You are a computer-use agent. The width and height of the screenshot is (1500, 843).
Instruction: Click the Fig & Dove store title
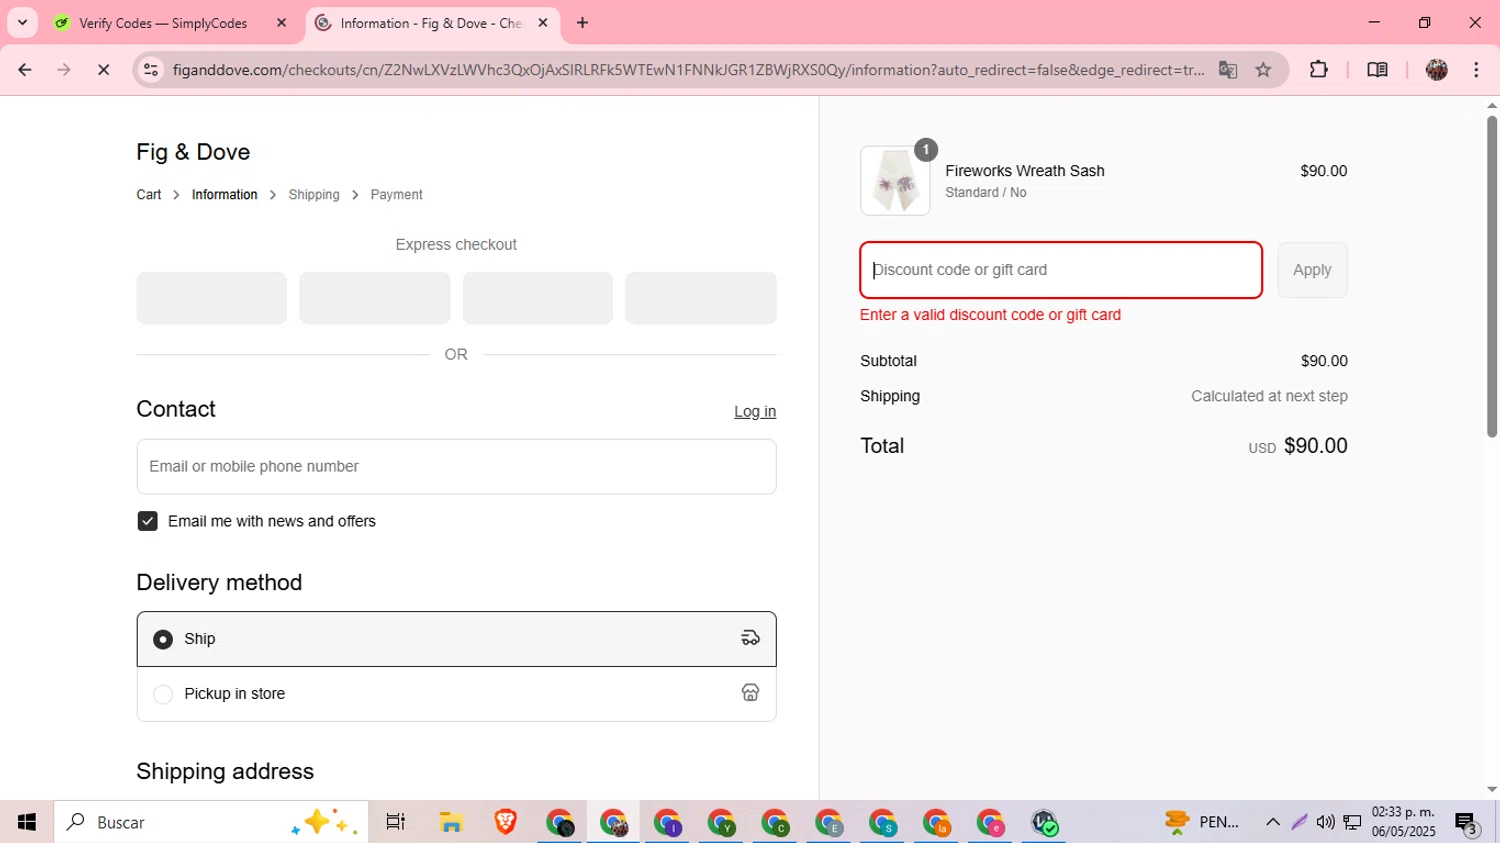(193, 152)
